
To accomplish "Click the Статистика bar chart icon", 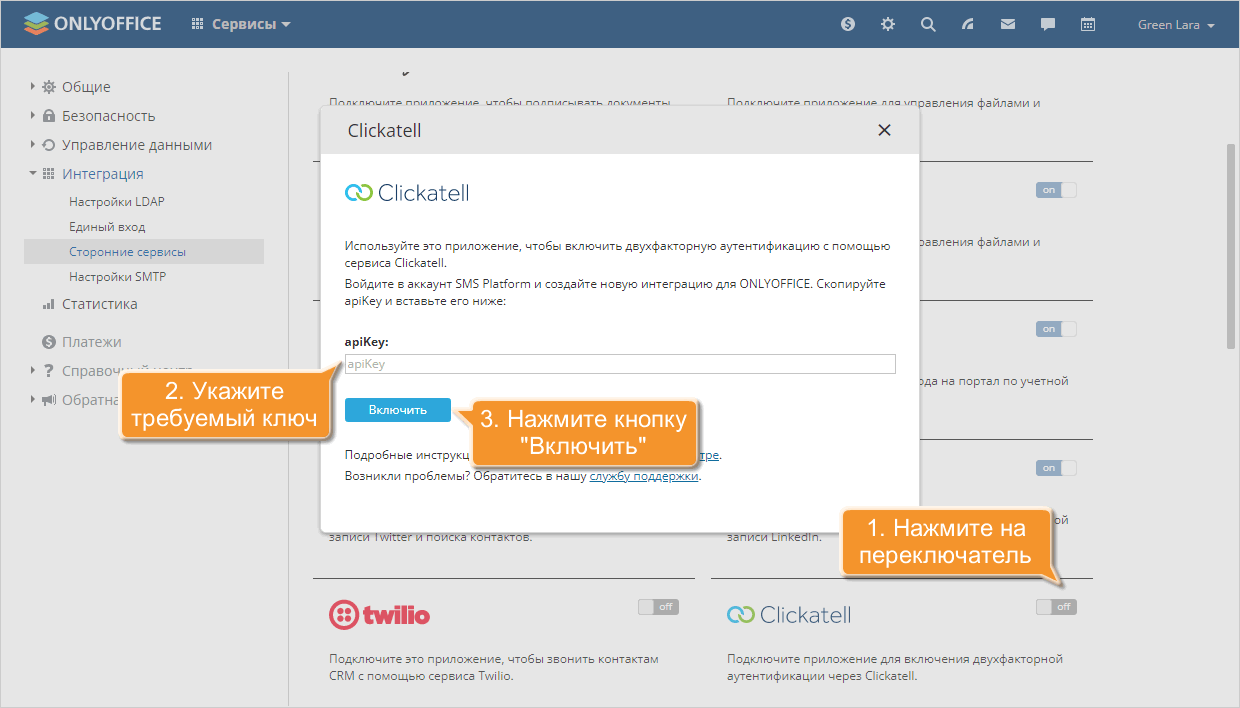I will pyautogui.click(x=49, y=304).
